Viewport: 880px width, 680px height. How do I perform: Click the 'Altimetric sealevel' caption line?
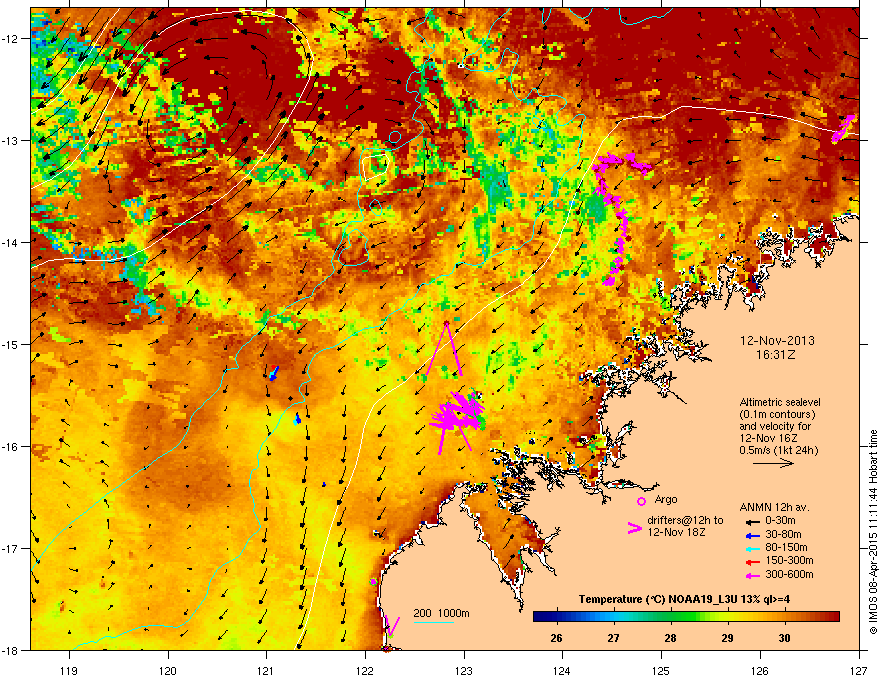[x=780, y=402]
